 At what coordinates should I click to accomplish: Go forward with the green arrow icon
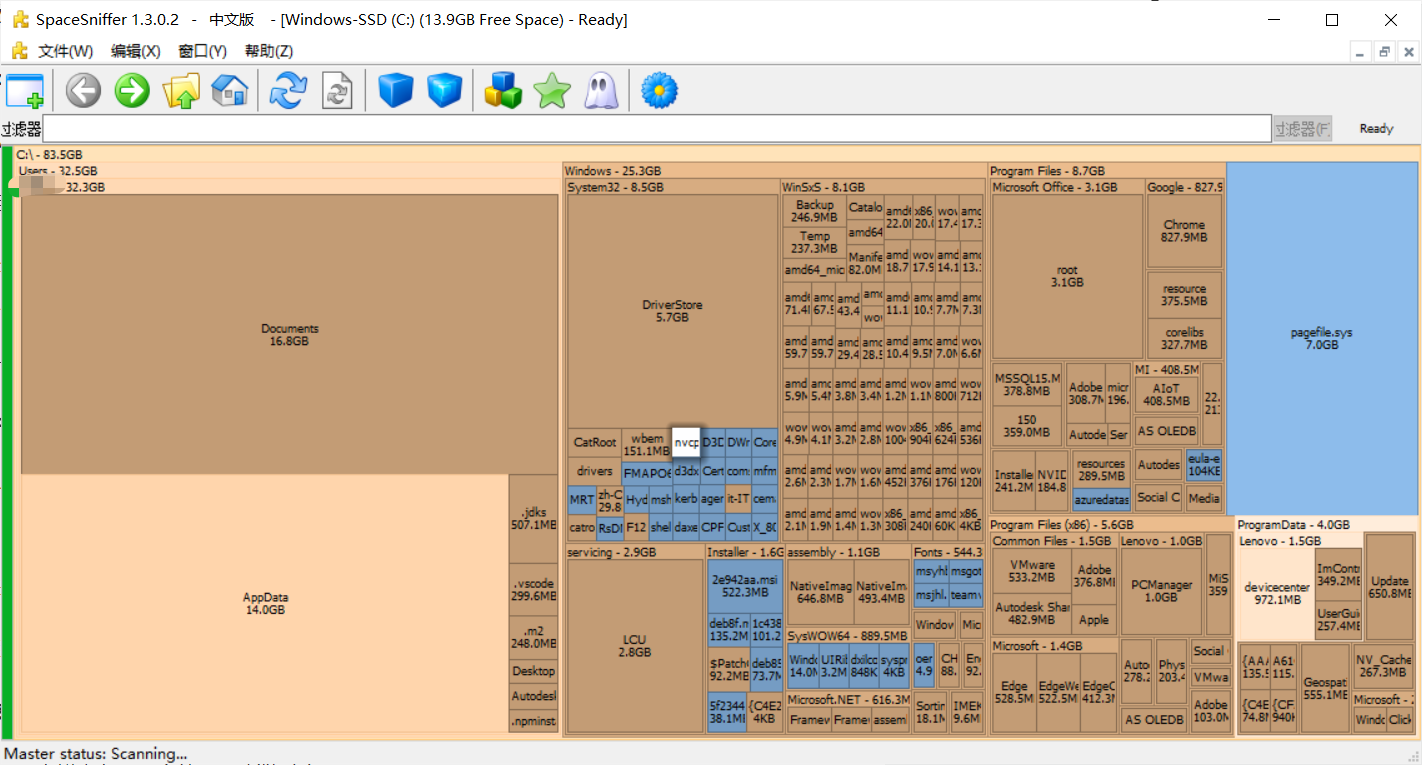click(132, 91)
